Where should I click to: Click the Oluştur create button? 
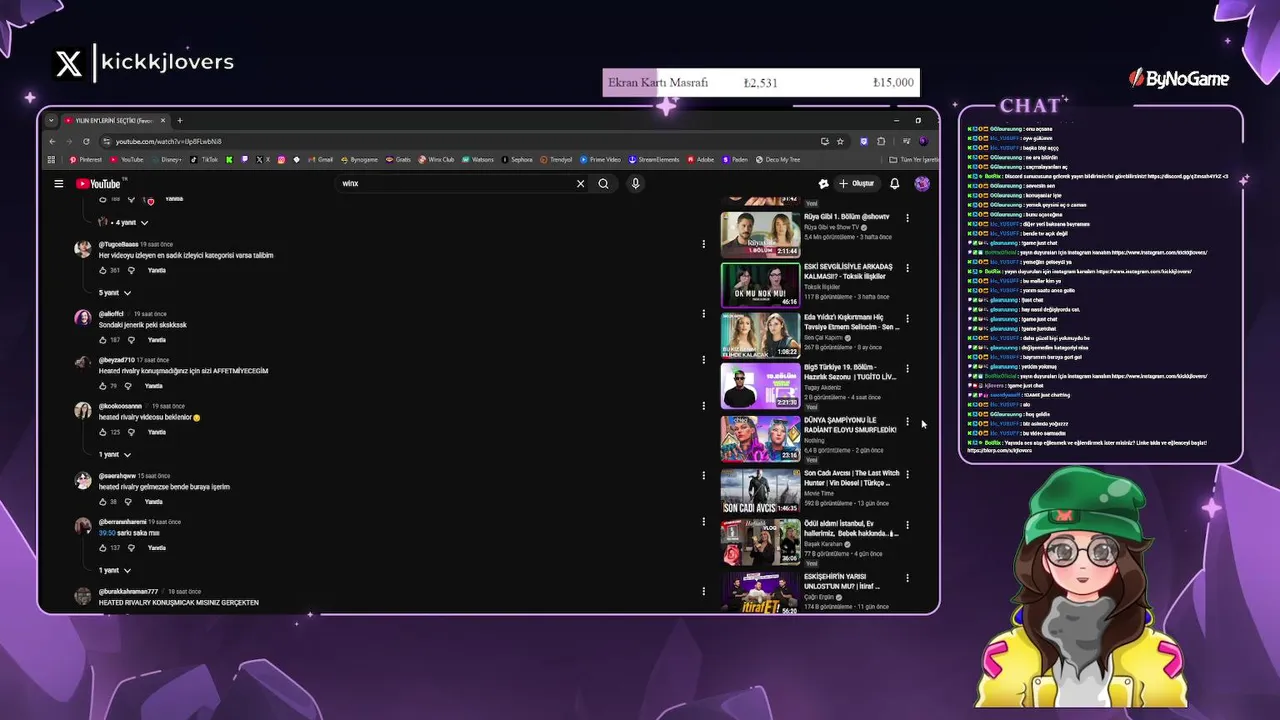tap(857, 184)
